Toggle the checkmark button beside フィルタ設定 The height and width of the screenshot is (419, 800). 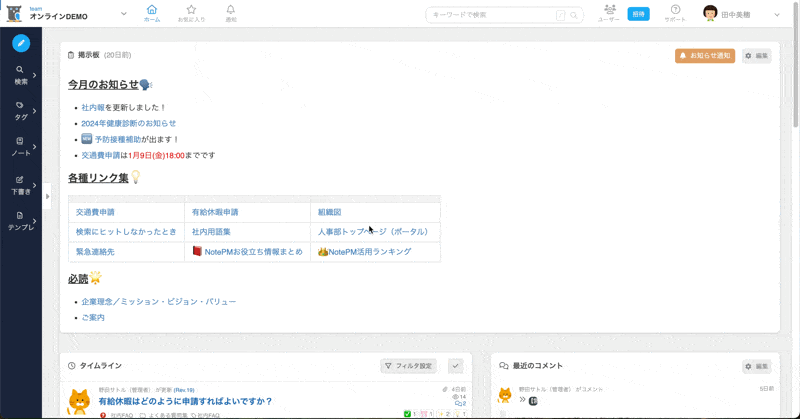pyautogui.click(x=455, y=366)
